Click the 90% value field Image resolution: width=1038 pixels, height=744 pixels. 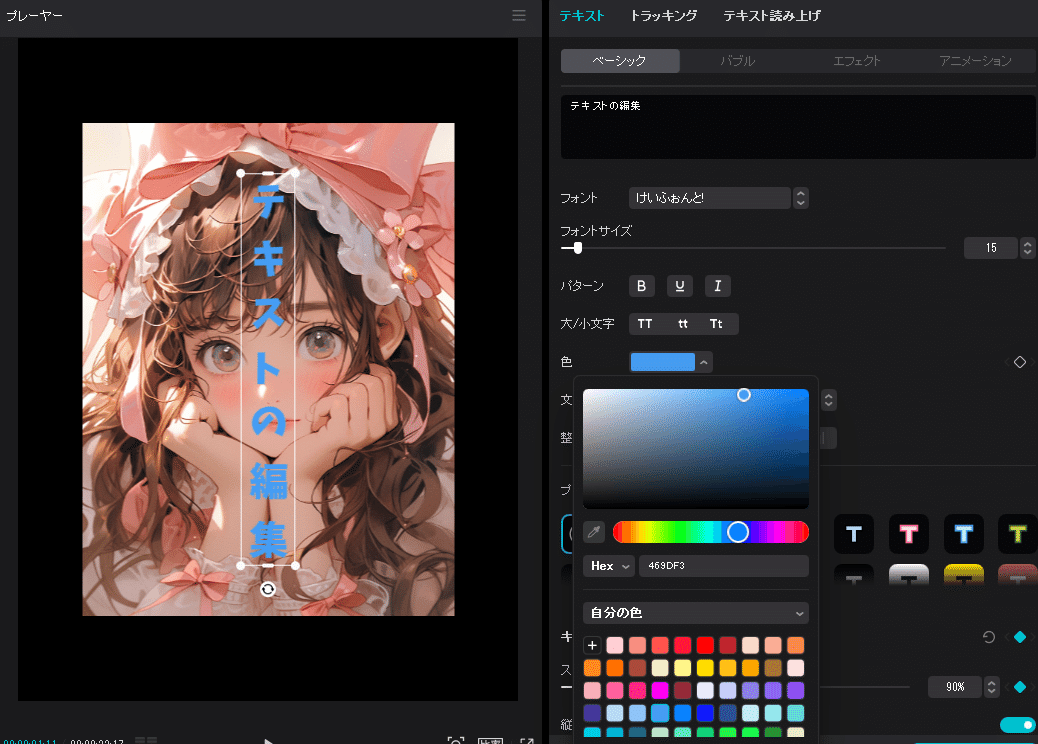955,687
